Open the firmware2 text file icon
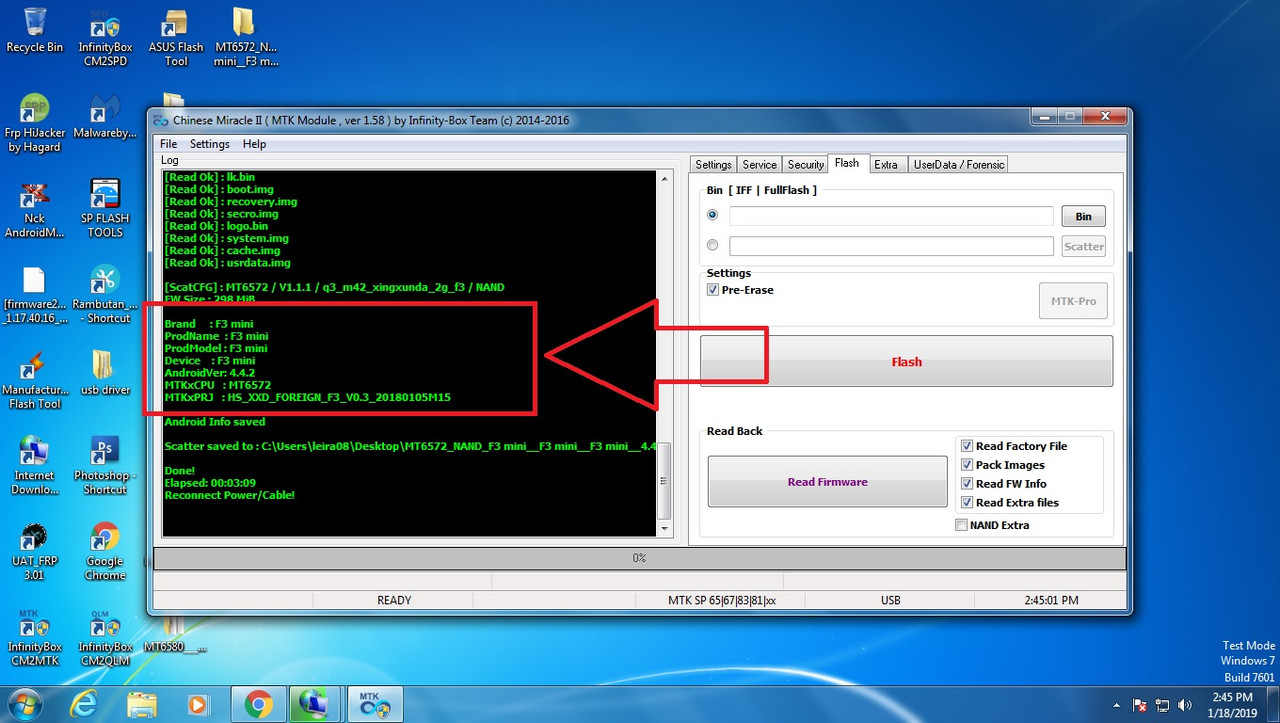Screen dimensions: 1280x723 35,295
